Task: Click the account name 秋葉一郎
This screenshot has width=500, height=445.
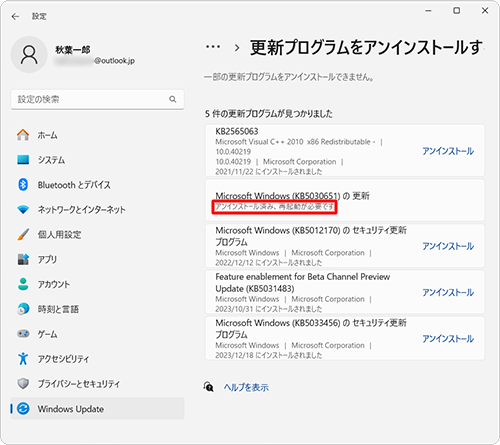Action: pos(73,50)
